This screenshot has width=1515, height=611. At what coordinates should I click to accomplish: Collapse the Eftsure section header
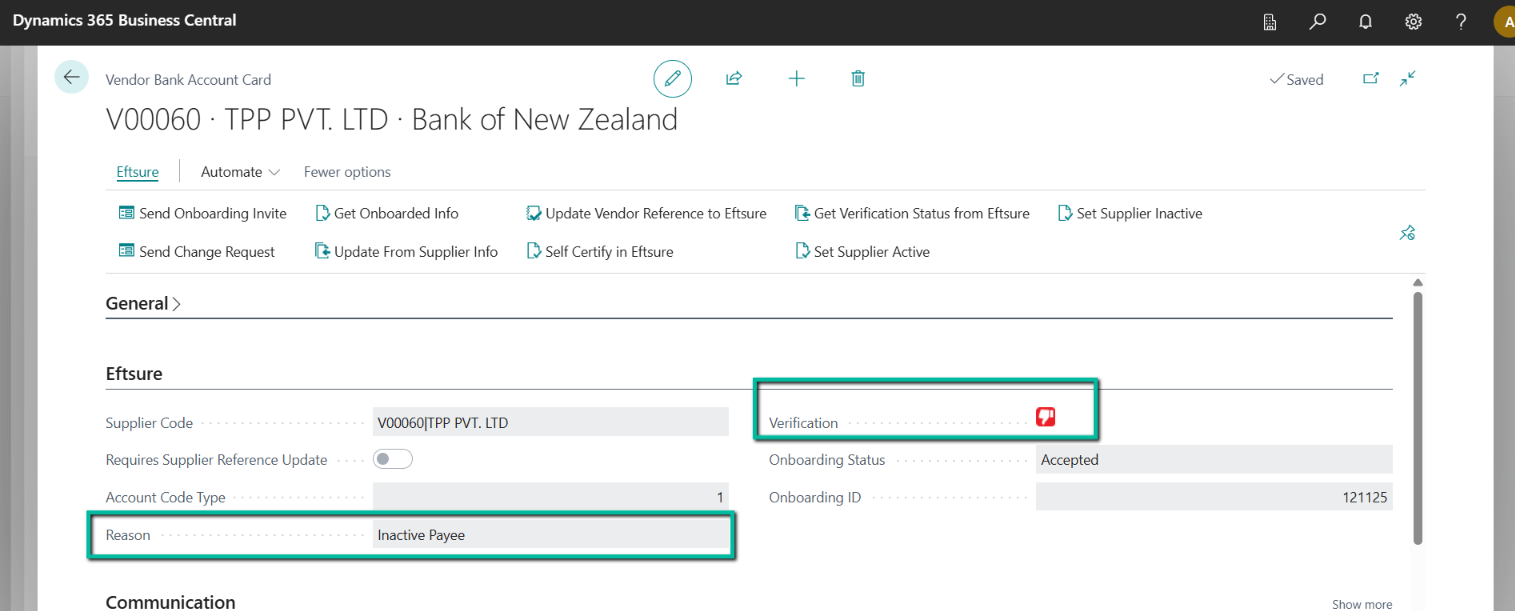coord(134,374)
